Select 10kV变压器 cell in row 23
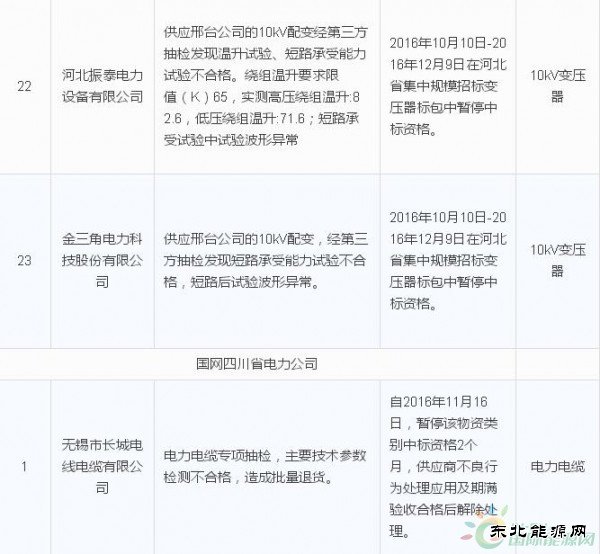 (x=557, y=261)
